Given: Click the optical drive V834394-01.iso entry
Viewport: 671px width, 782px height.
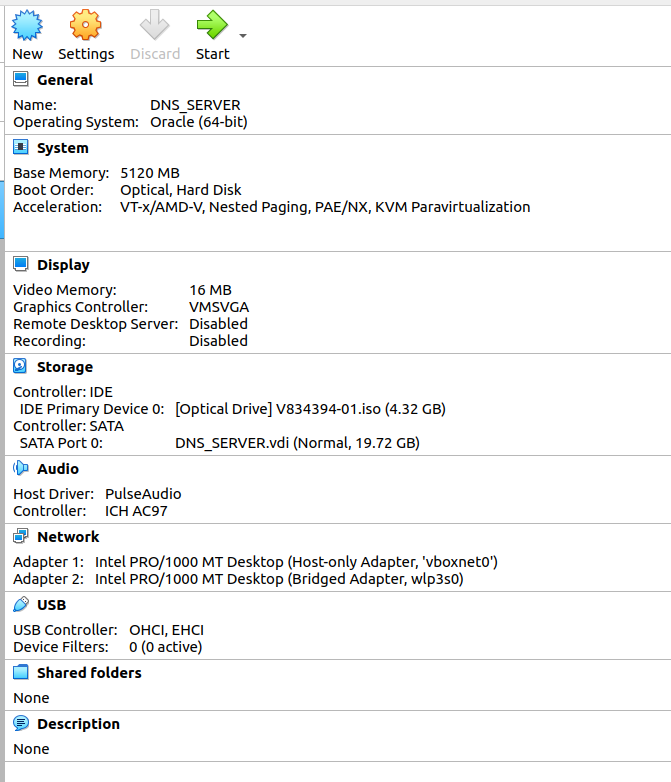Looking at the screenshot, I should click(x=310, y=409).
